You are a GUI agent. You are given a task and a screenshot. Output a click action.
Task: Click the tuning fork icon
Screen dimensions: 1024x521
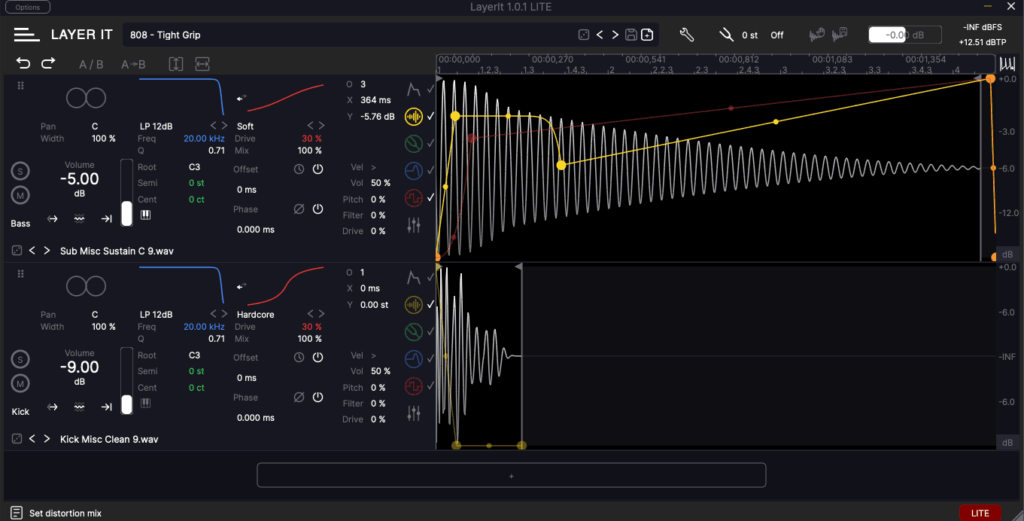point(725,35)
